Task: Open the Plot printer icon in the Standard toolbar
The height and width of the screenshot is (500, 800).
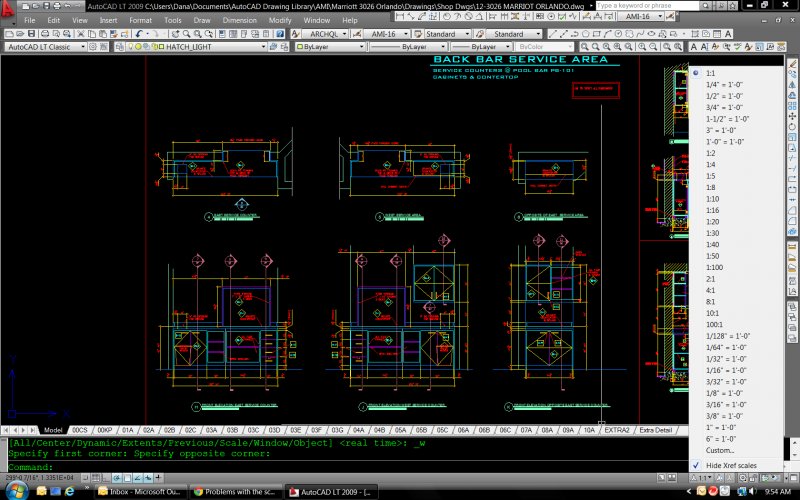Action: 45,34
